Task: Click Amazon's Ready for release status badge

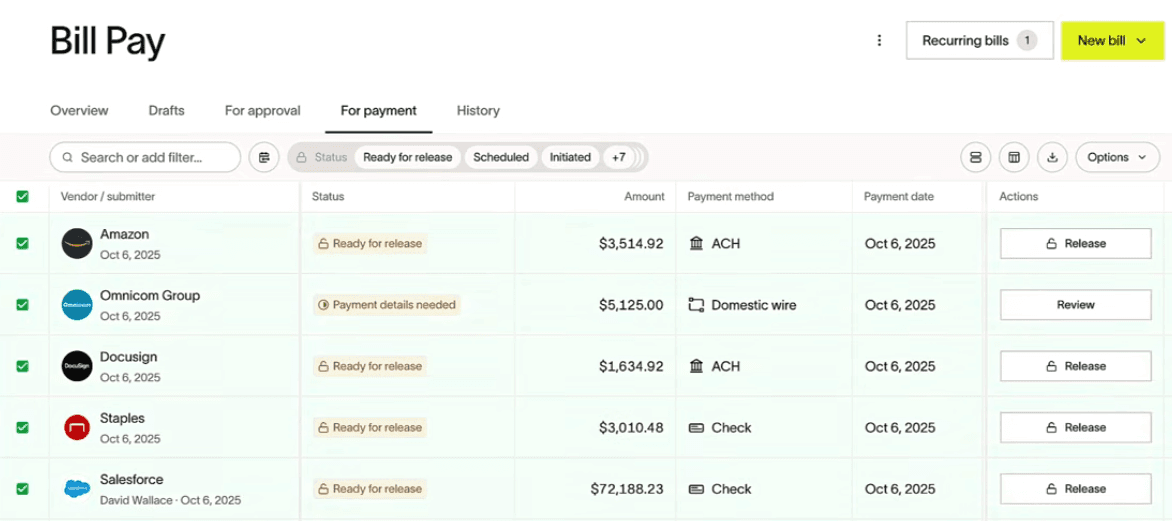Action: 370,244
